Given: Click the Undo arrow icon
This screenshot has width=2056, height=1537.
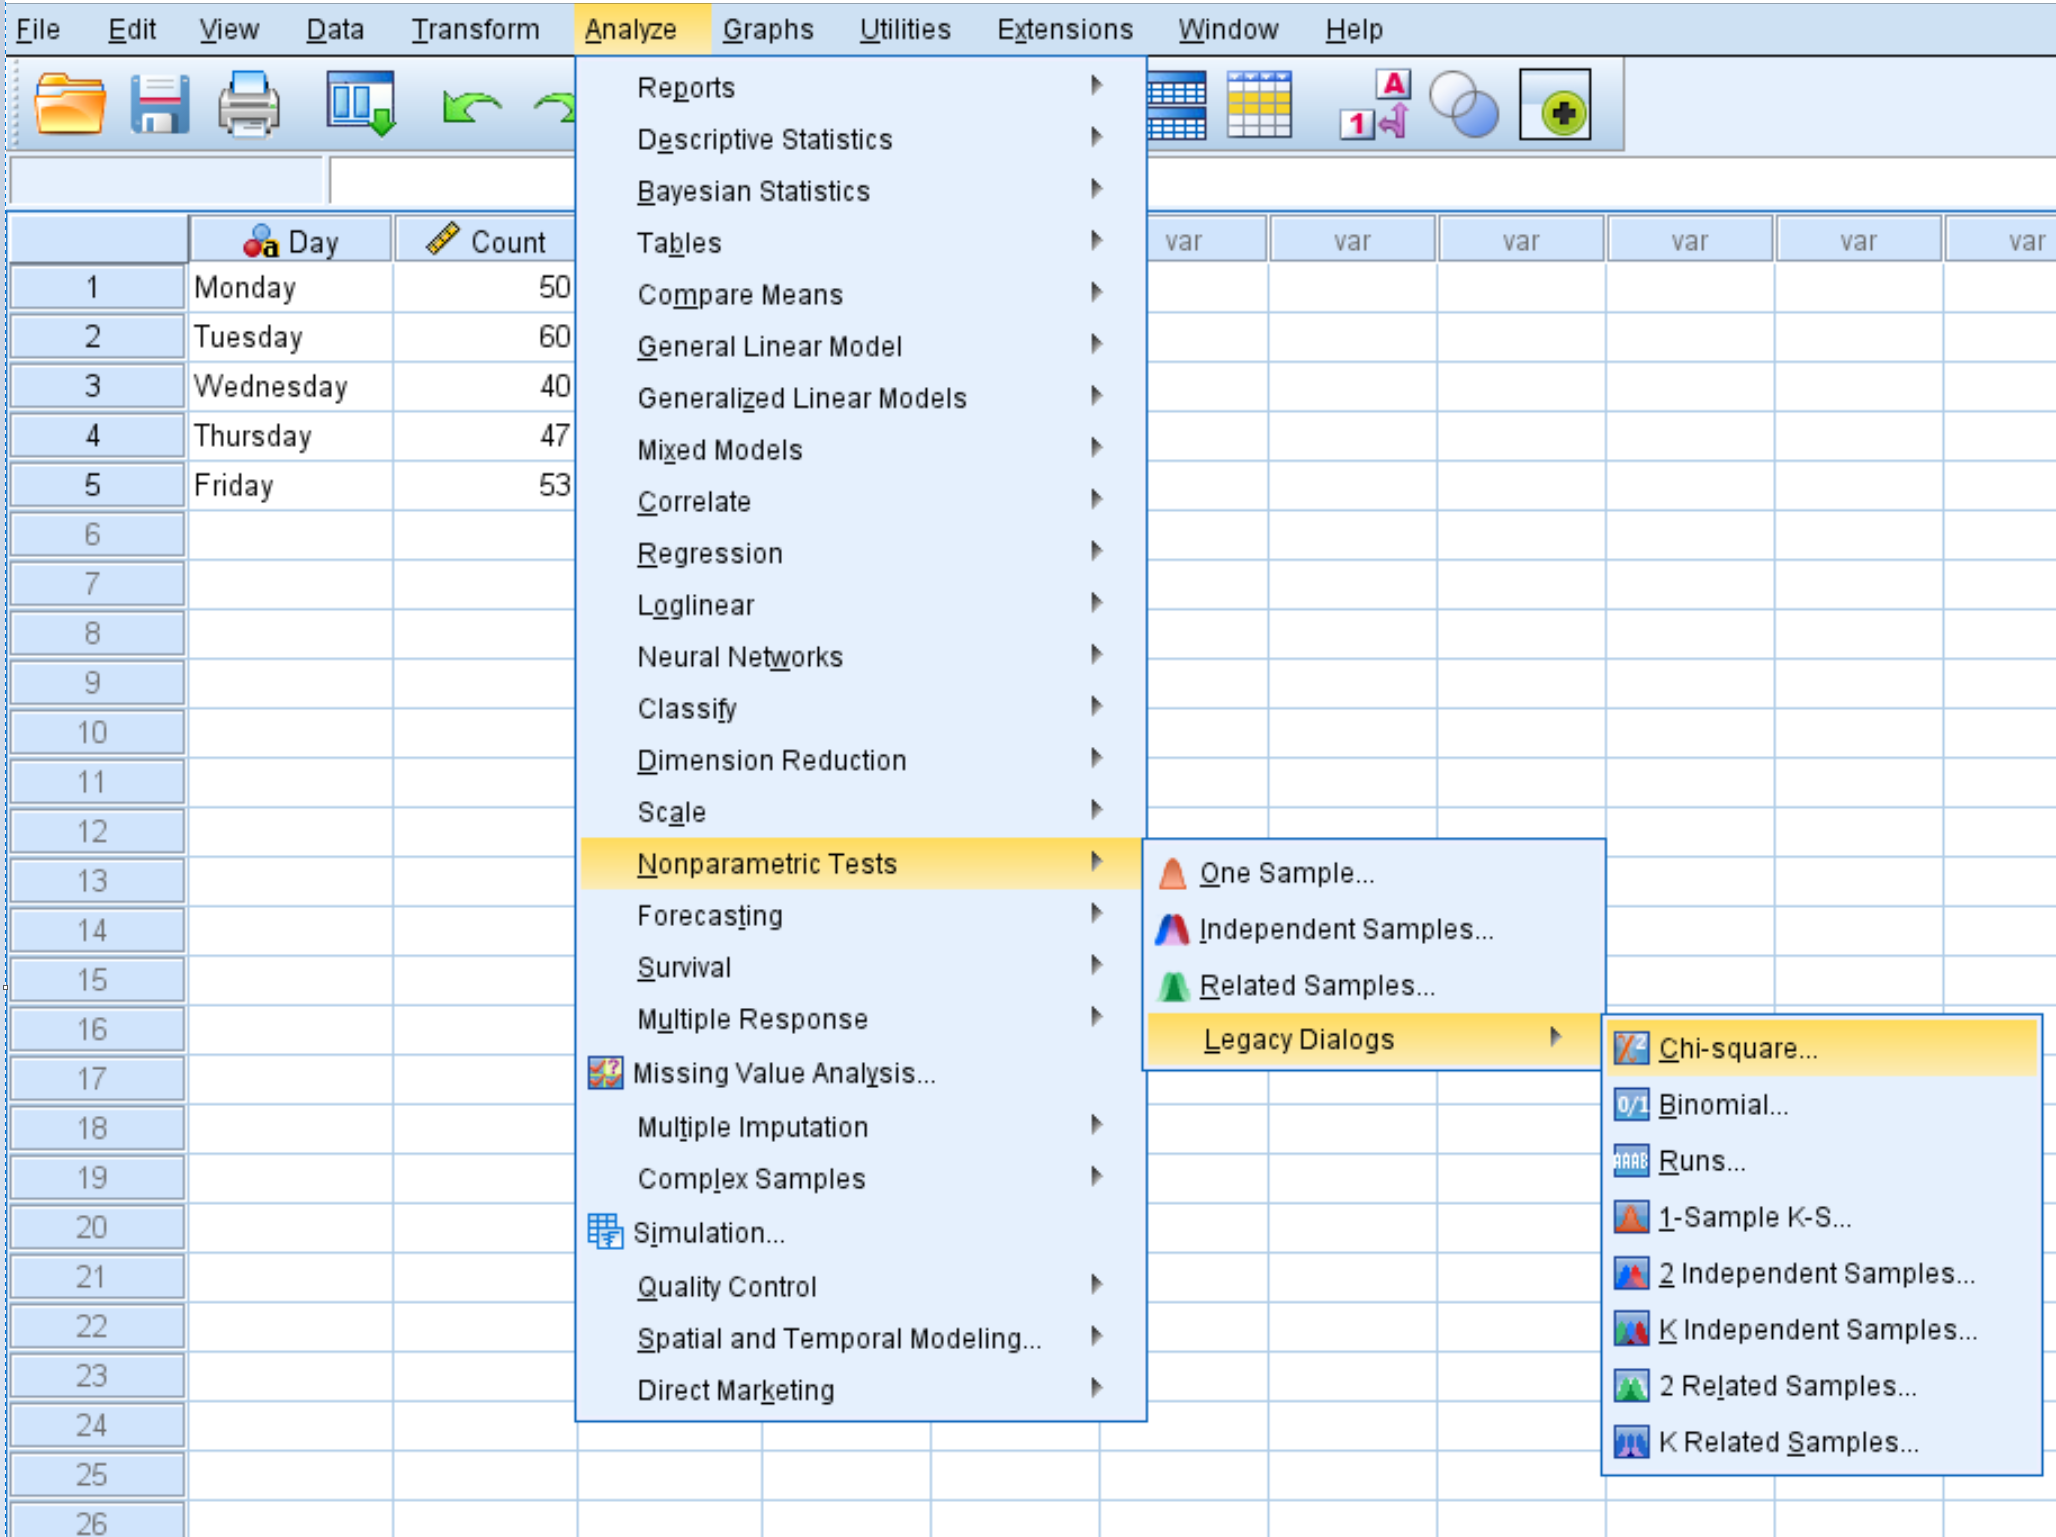Looking at the screenshot, I should pos(471,106).
